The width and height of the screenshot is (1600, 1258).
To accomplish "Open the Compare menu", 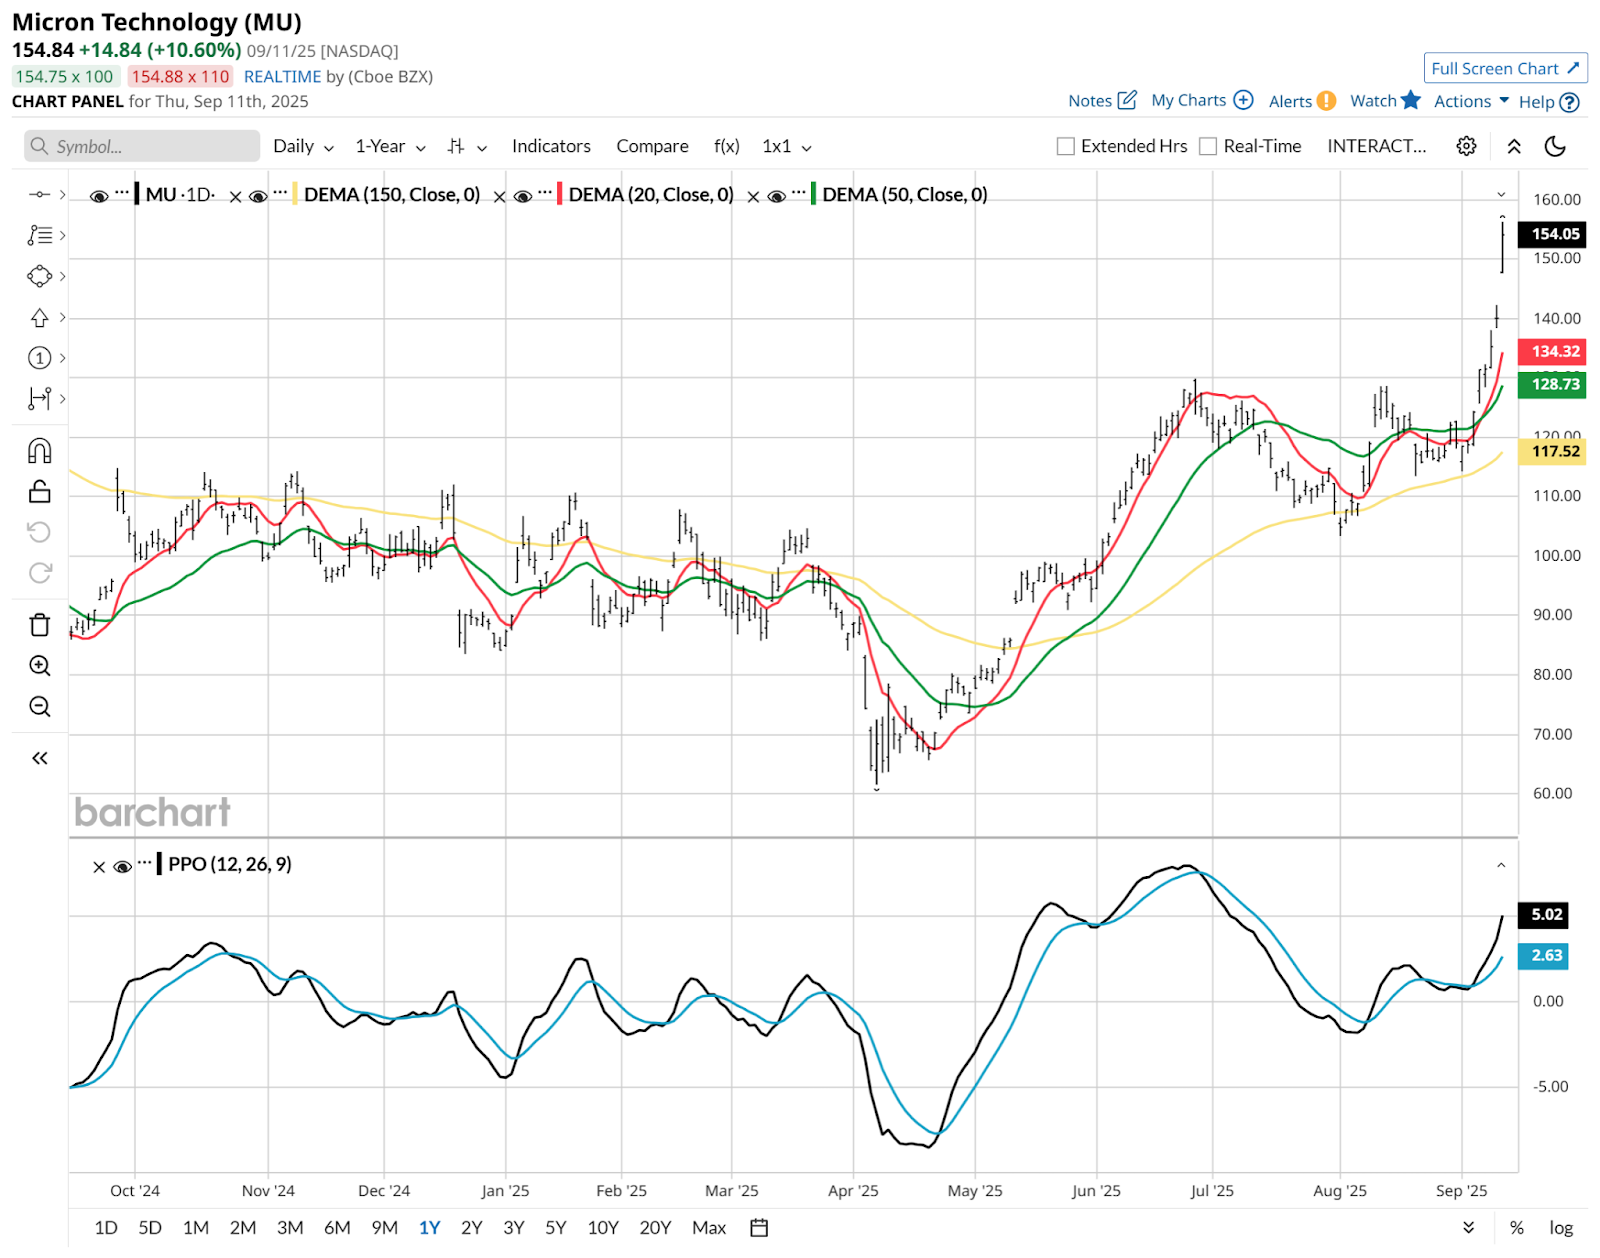I will [x=652, y=146].
